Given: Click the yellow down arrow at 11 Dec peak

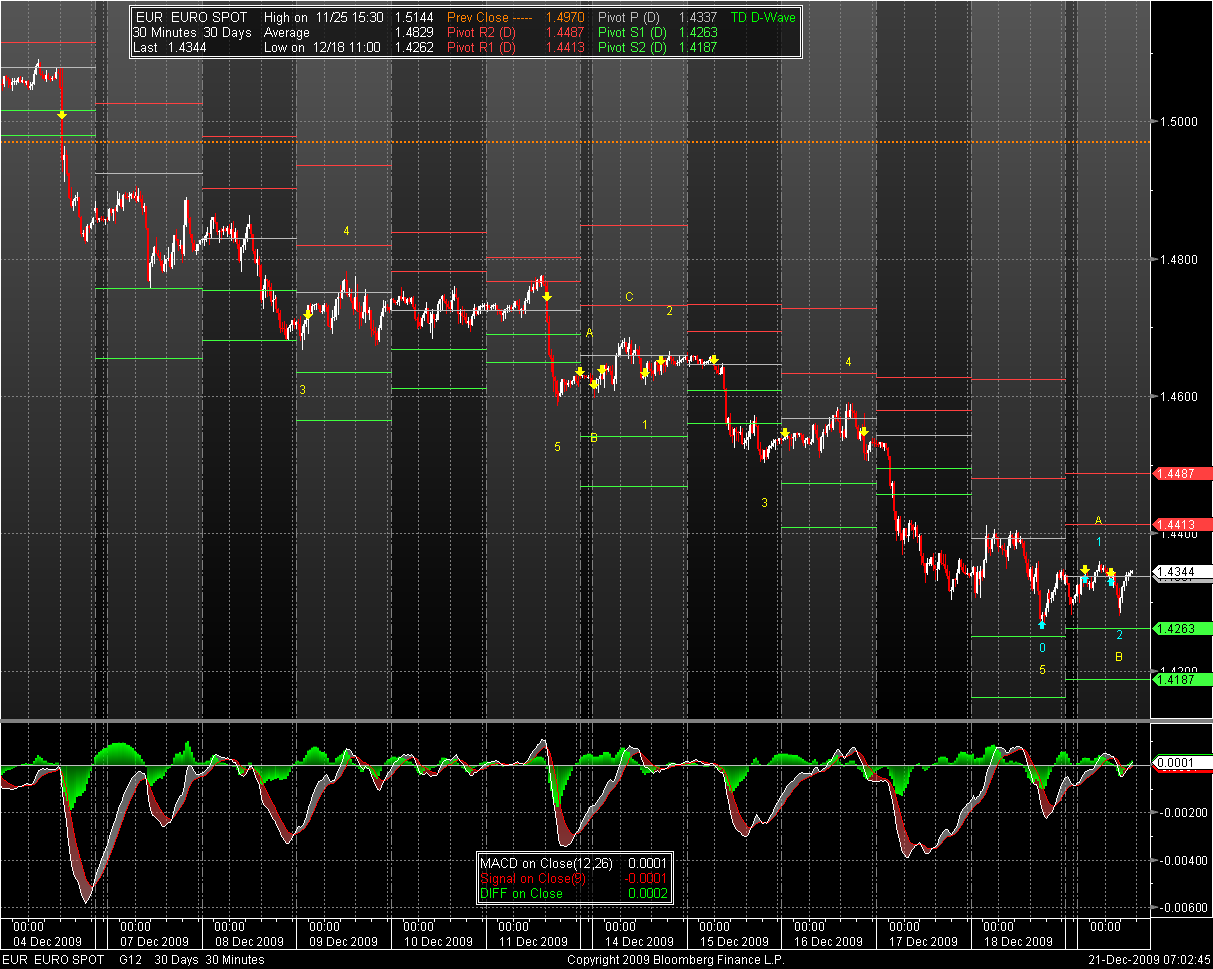Looking at the screenshot, I should click(x=546, y=296).
